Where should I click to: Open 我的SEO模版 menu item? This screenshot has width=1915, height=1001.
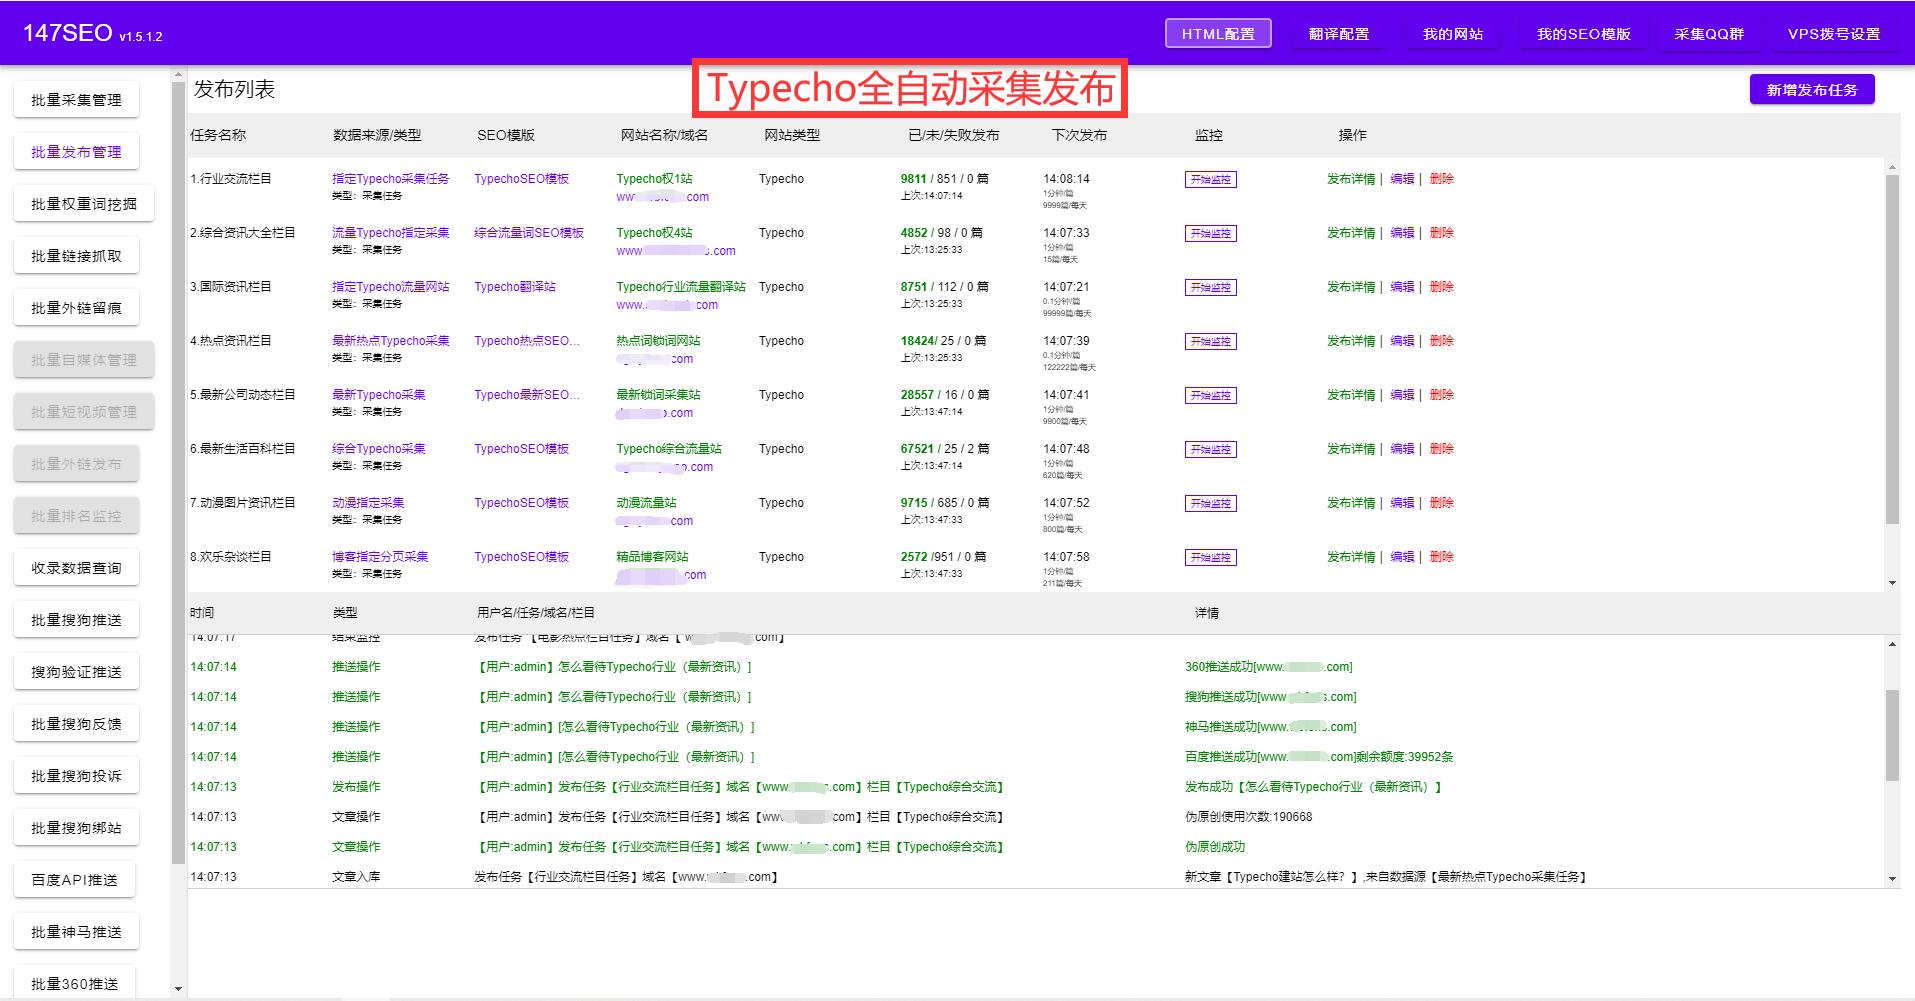point(1584,34)
